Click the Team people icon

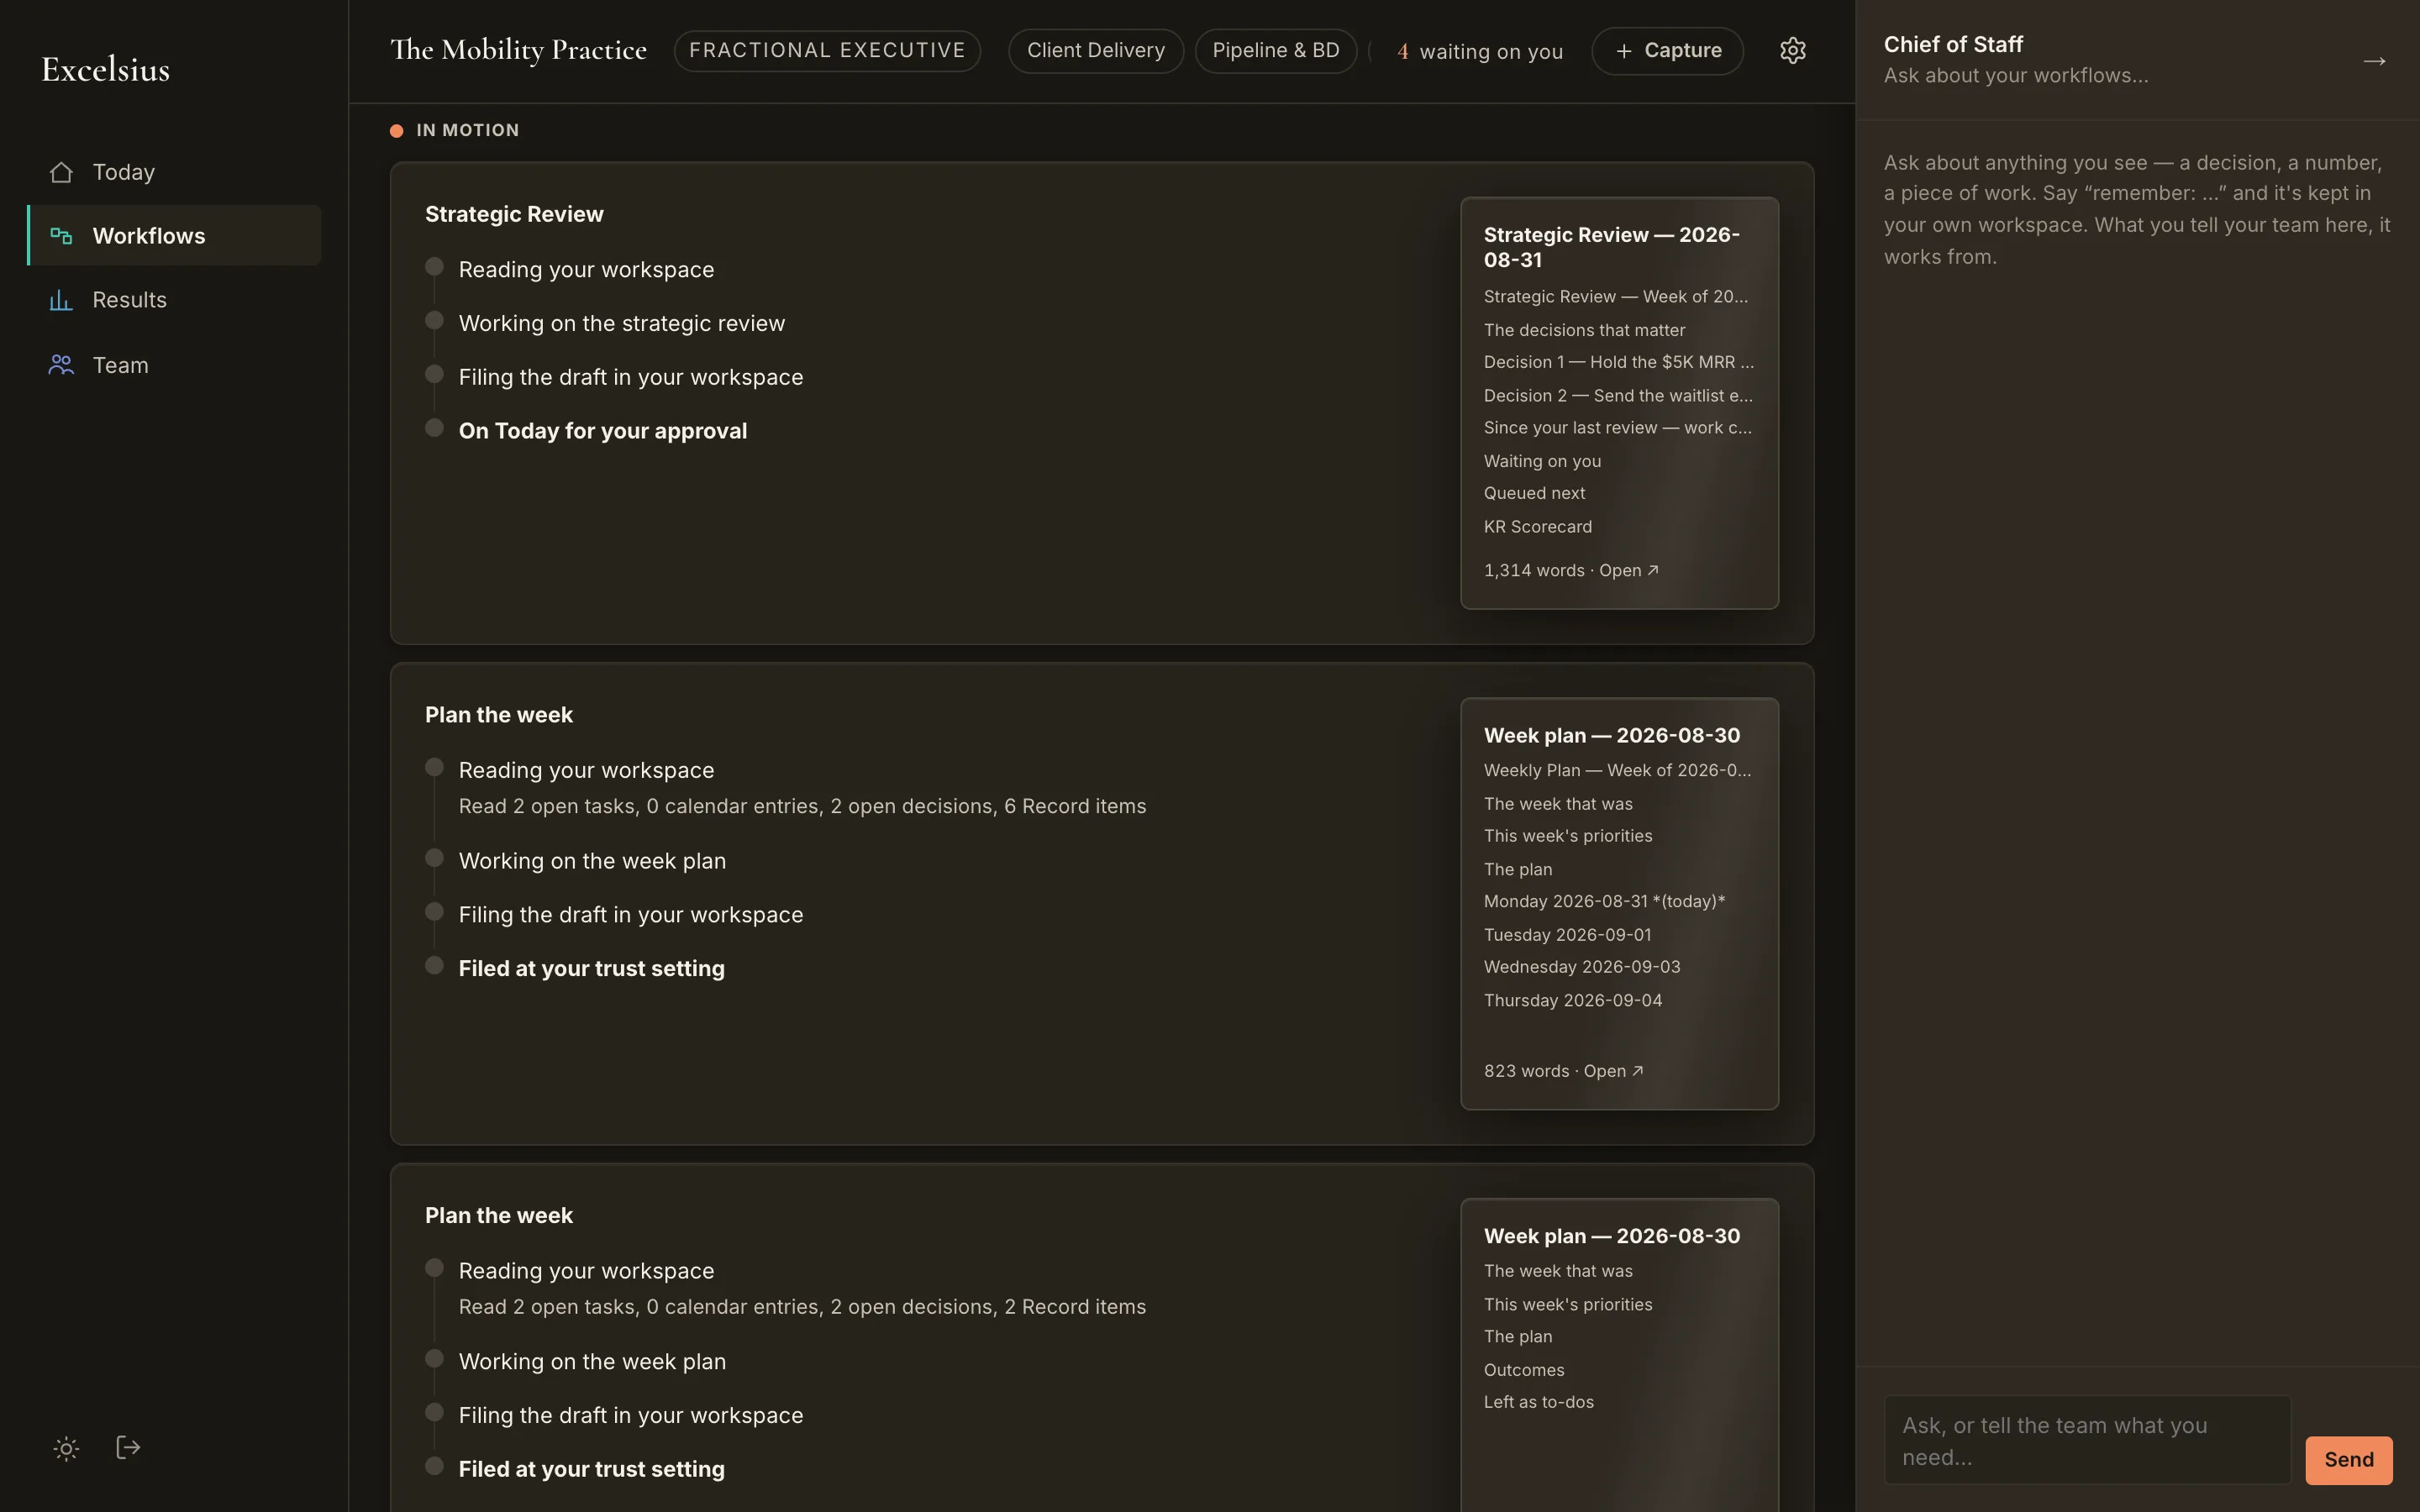61,365
